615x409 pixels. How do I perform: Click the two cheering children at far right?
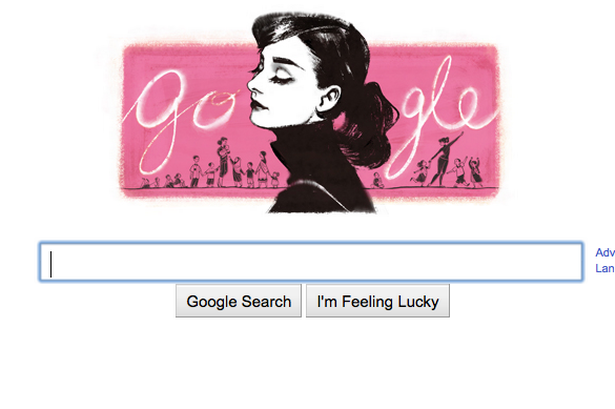click(x=467, y=171)
